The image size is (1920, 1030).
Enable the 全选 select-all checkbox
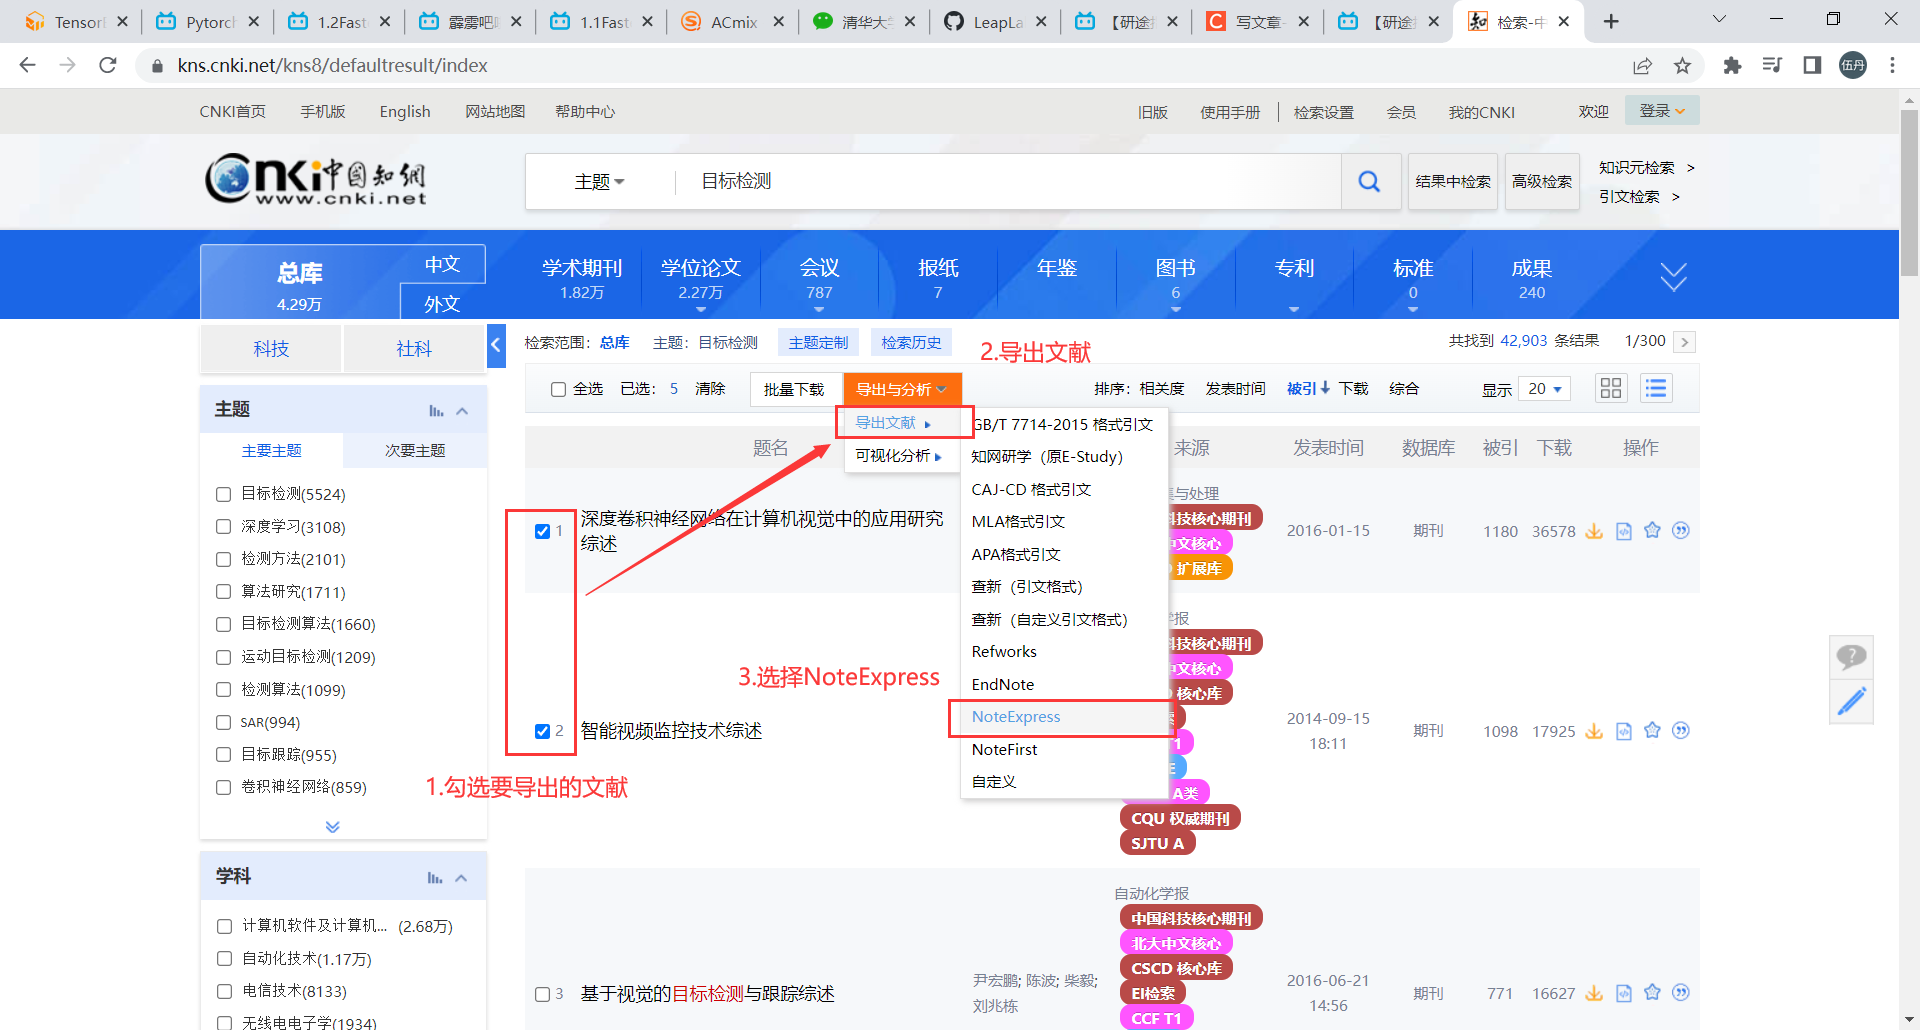coord(558,389)
